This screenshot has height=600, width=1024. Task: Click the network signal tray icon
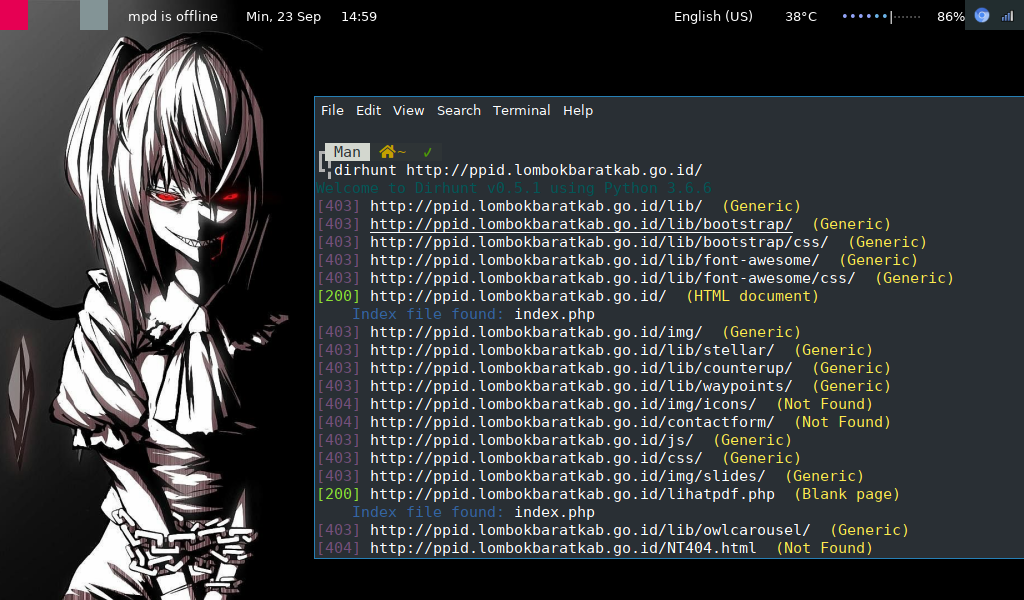pyautogui.click(x=1007, y=16)
